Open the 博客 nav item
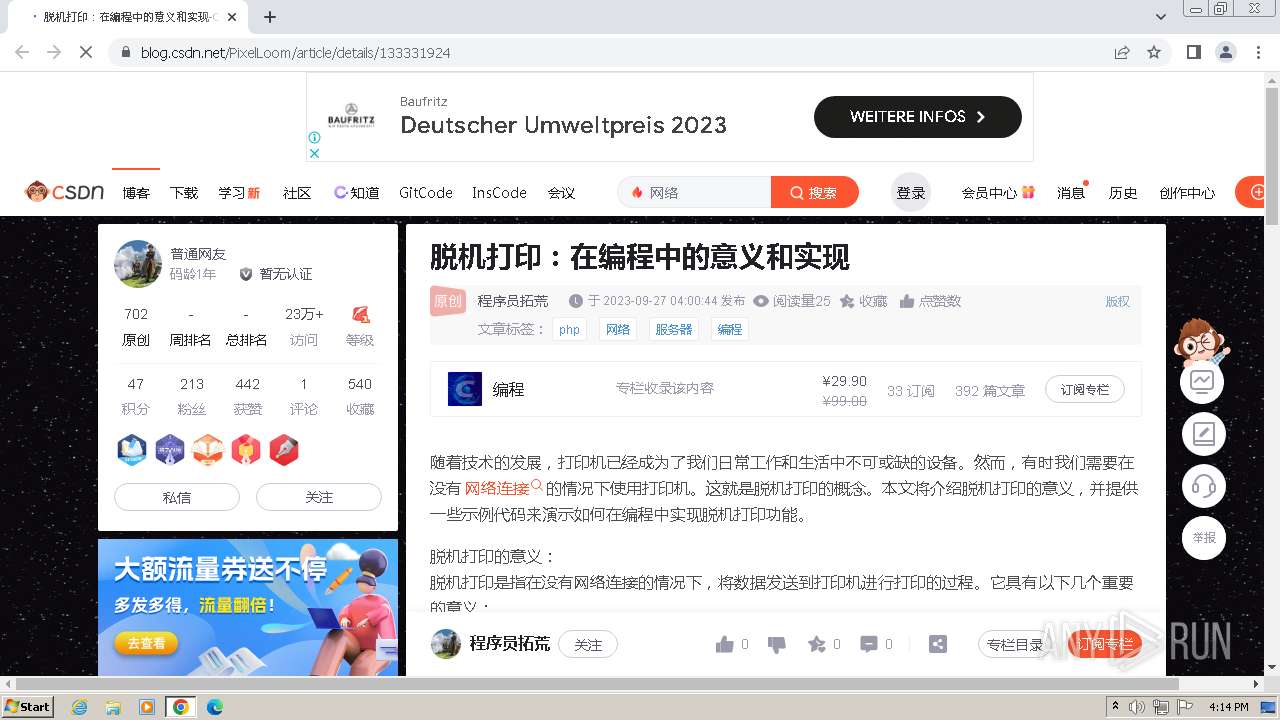1280x720 pixels. [x=136, y=193]
